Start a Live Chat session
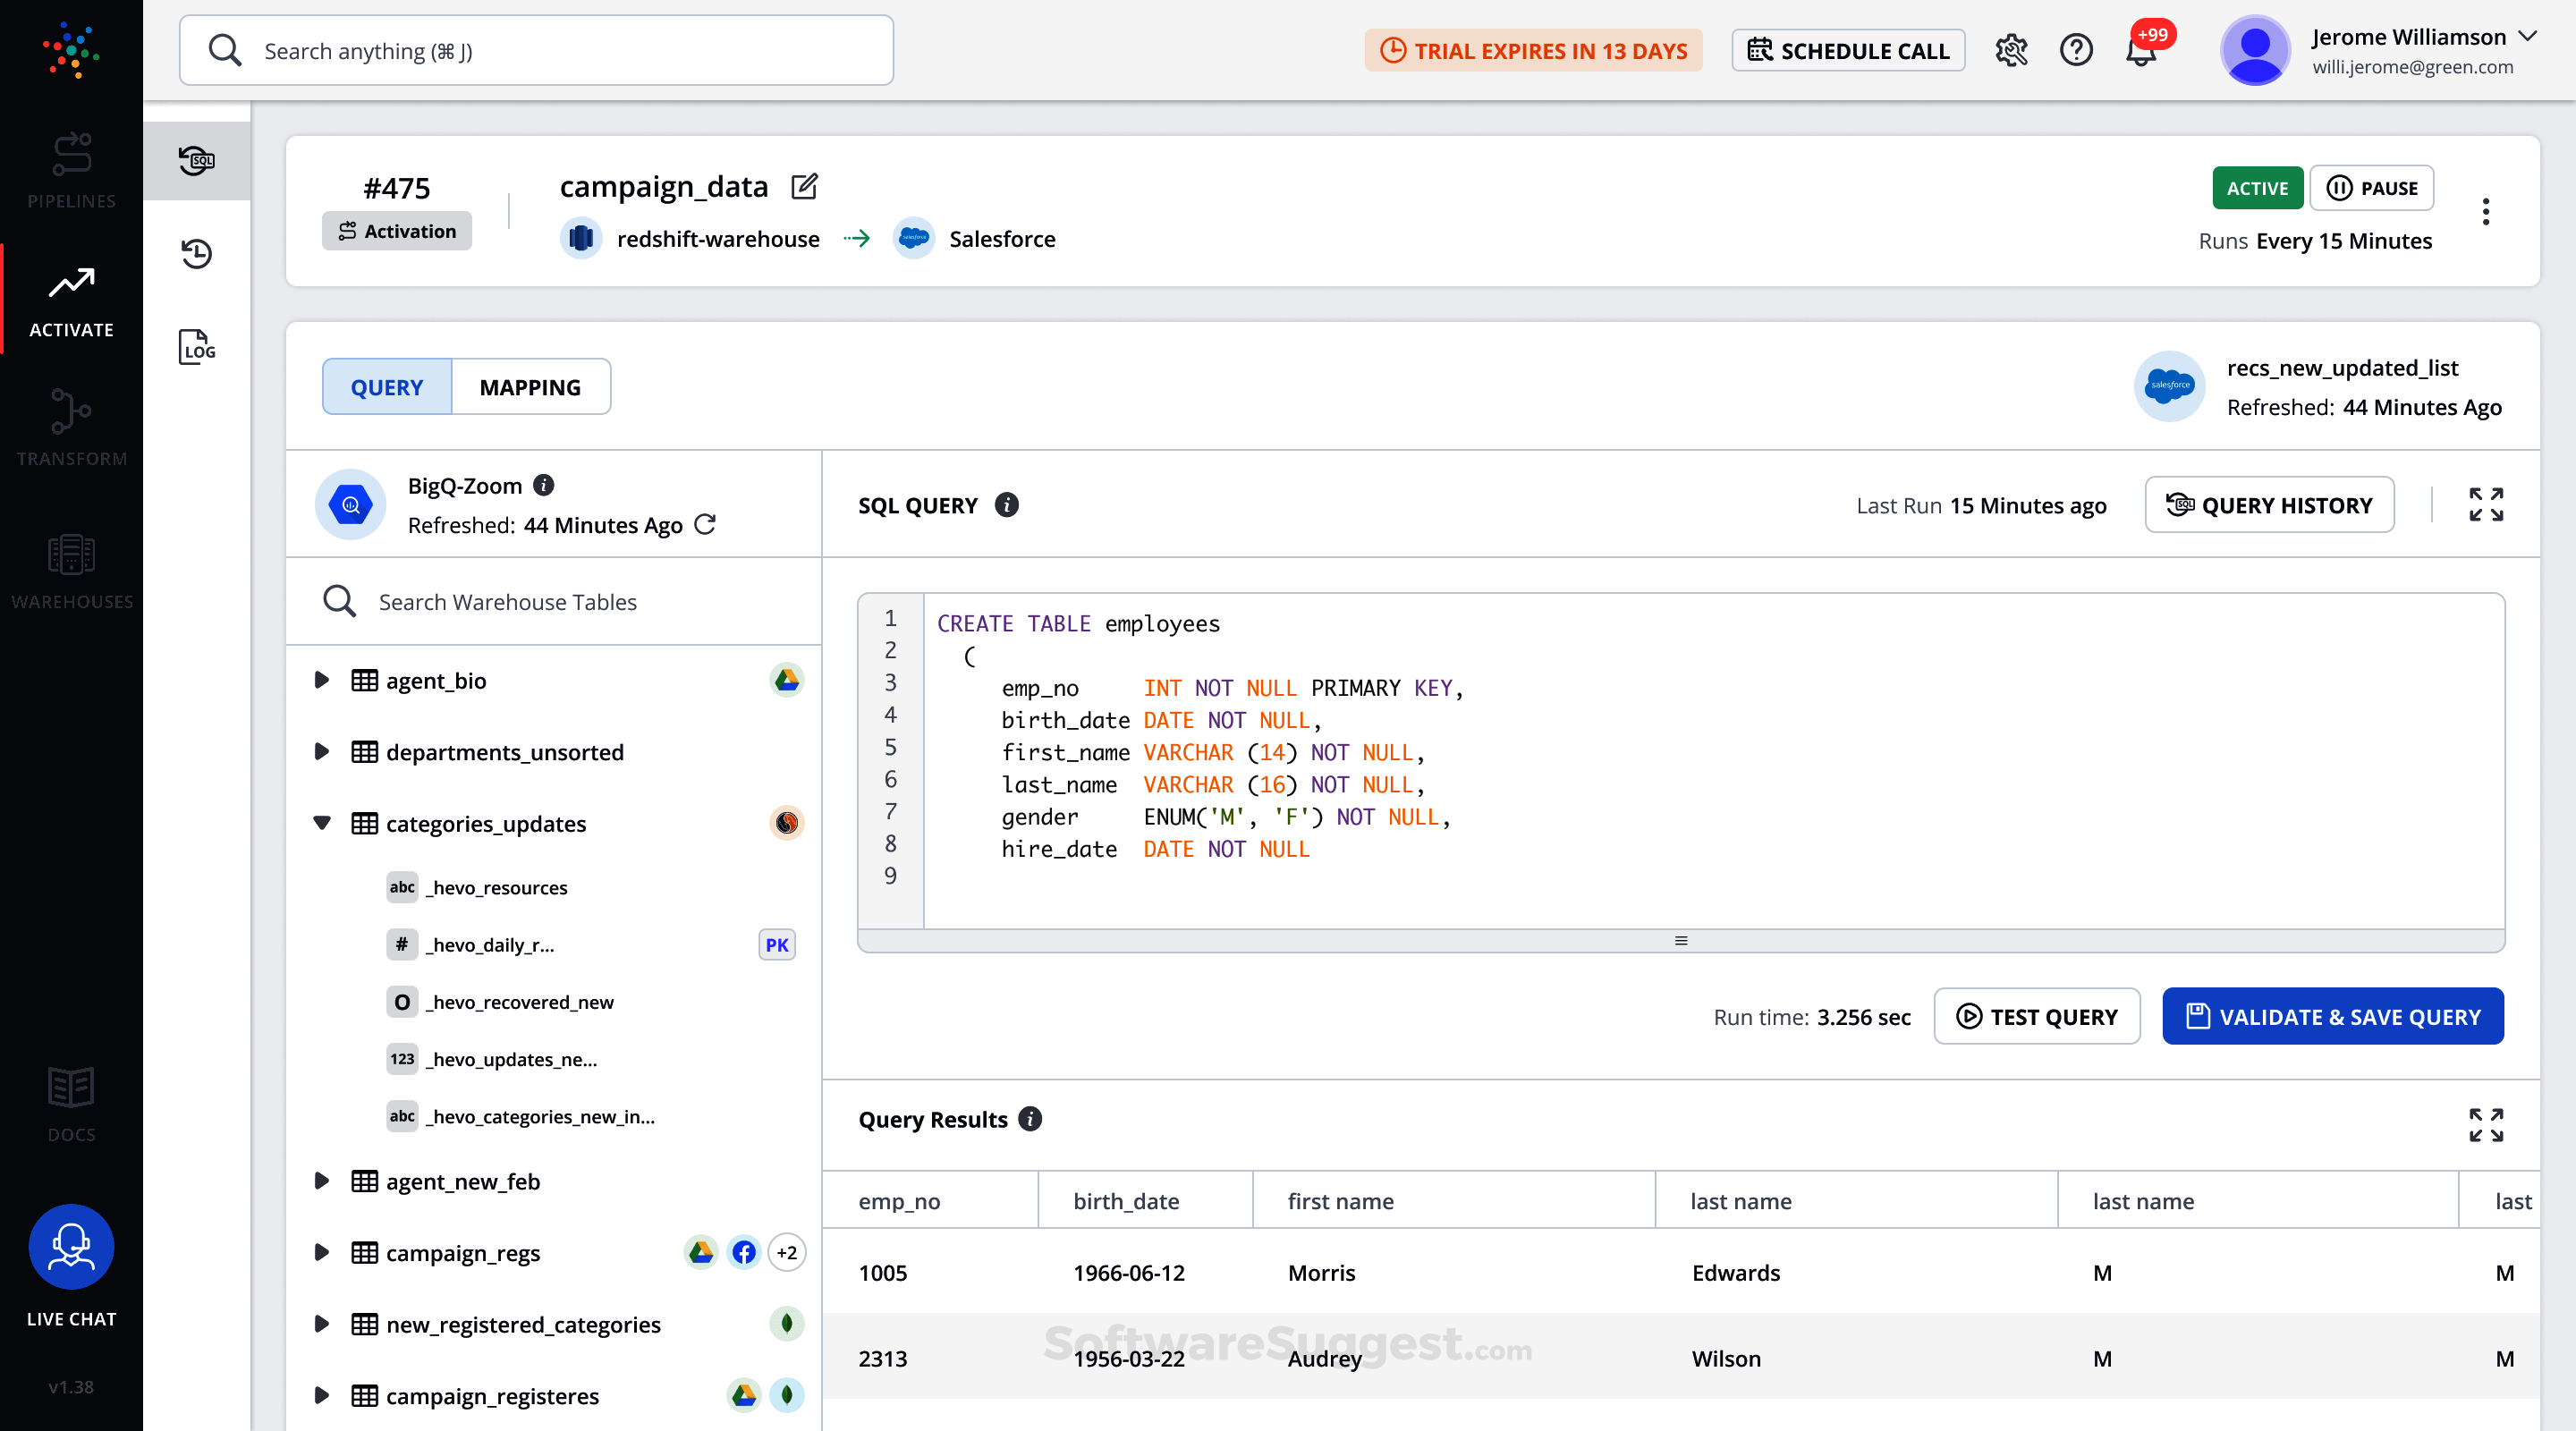Image resolution: width=2576 pixels, height=1431 pixels. (70, 1247)
